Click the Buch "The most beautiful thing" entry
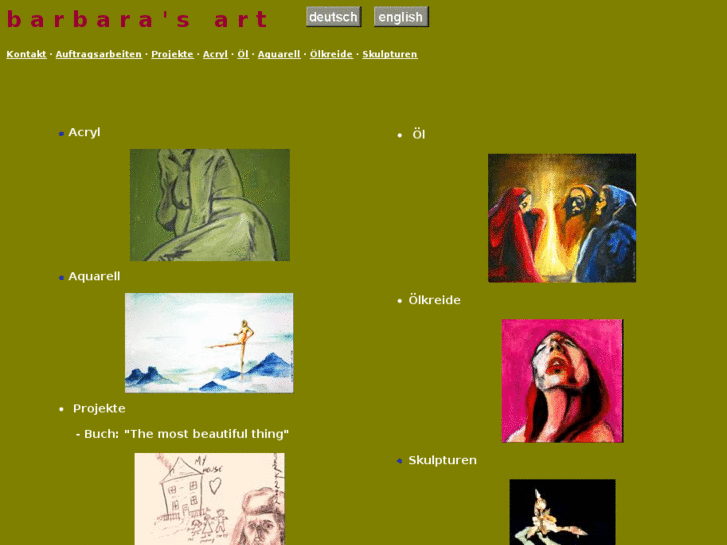Image resolution: width=727 pixels, height=545 pixels. 182,434
